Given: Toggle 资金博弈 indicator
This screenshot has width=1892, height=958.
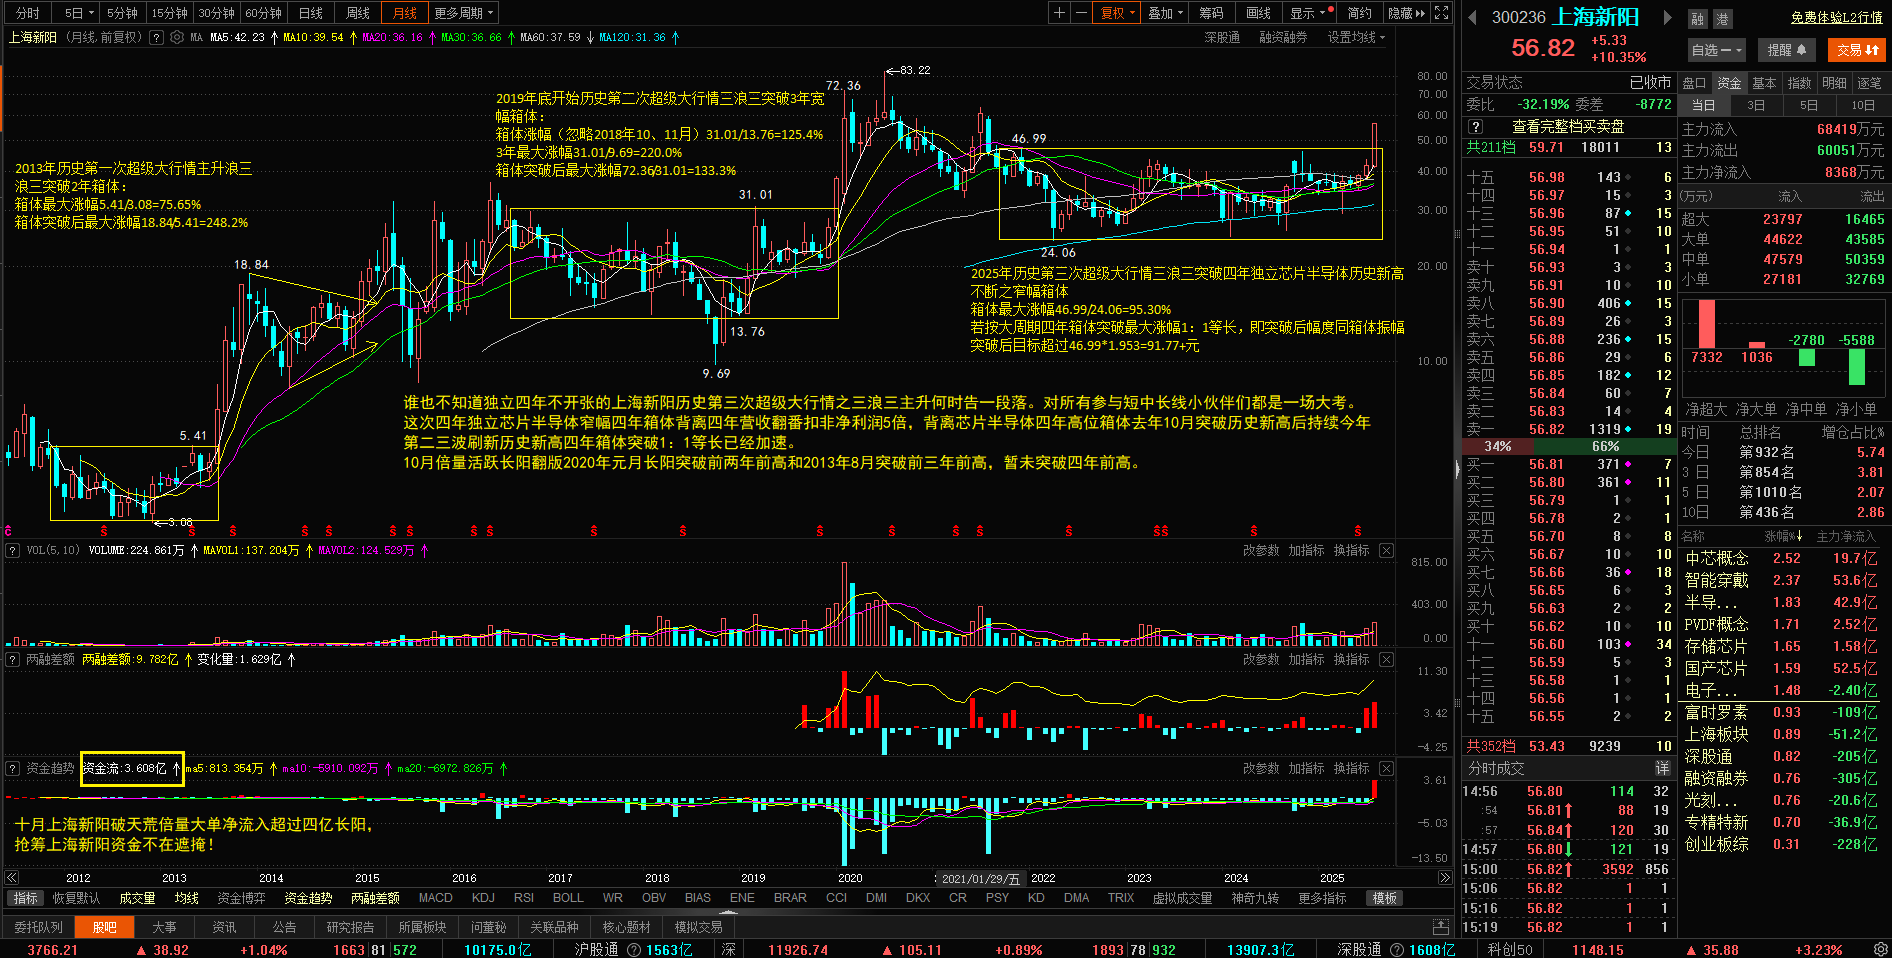Looking at the screenshot, I should click(x=241, y=898).
